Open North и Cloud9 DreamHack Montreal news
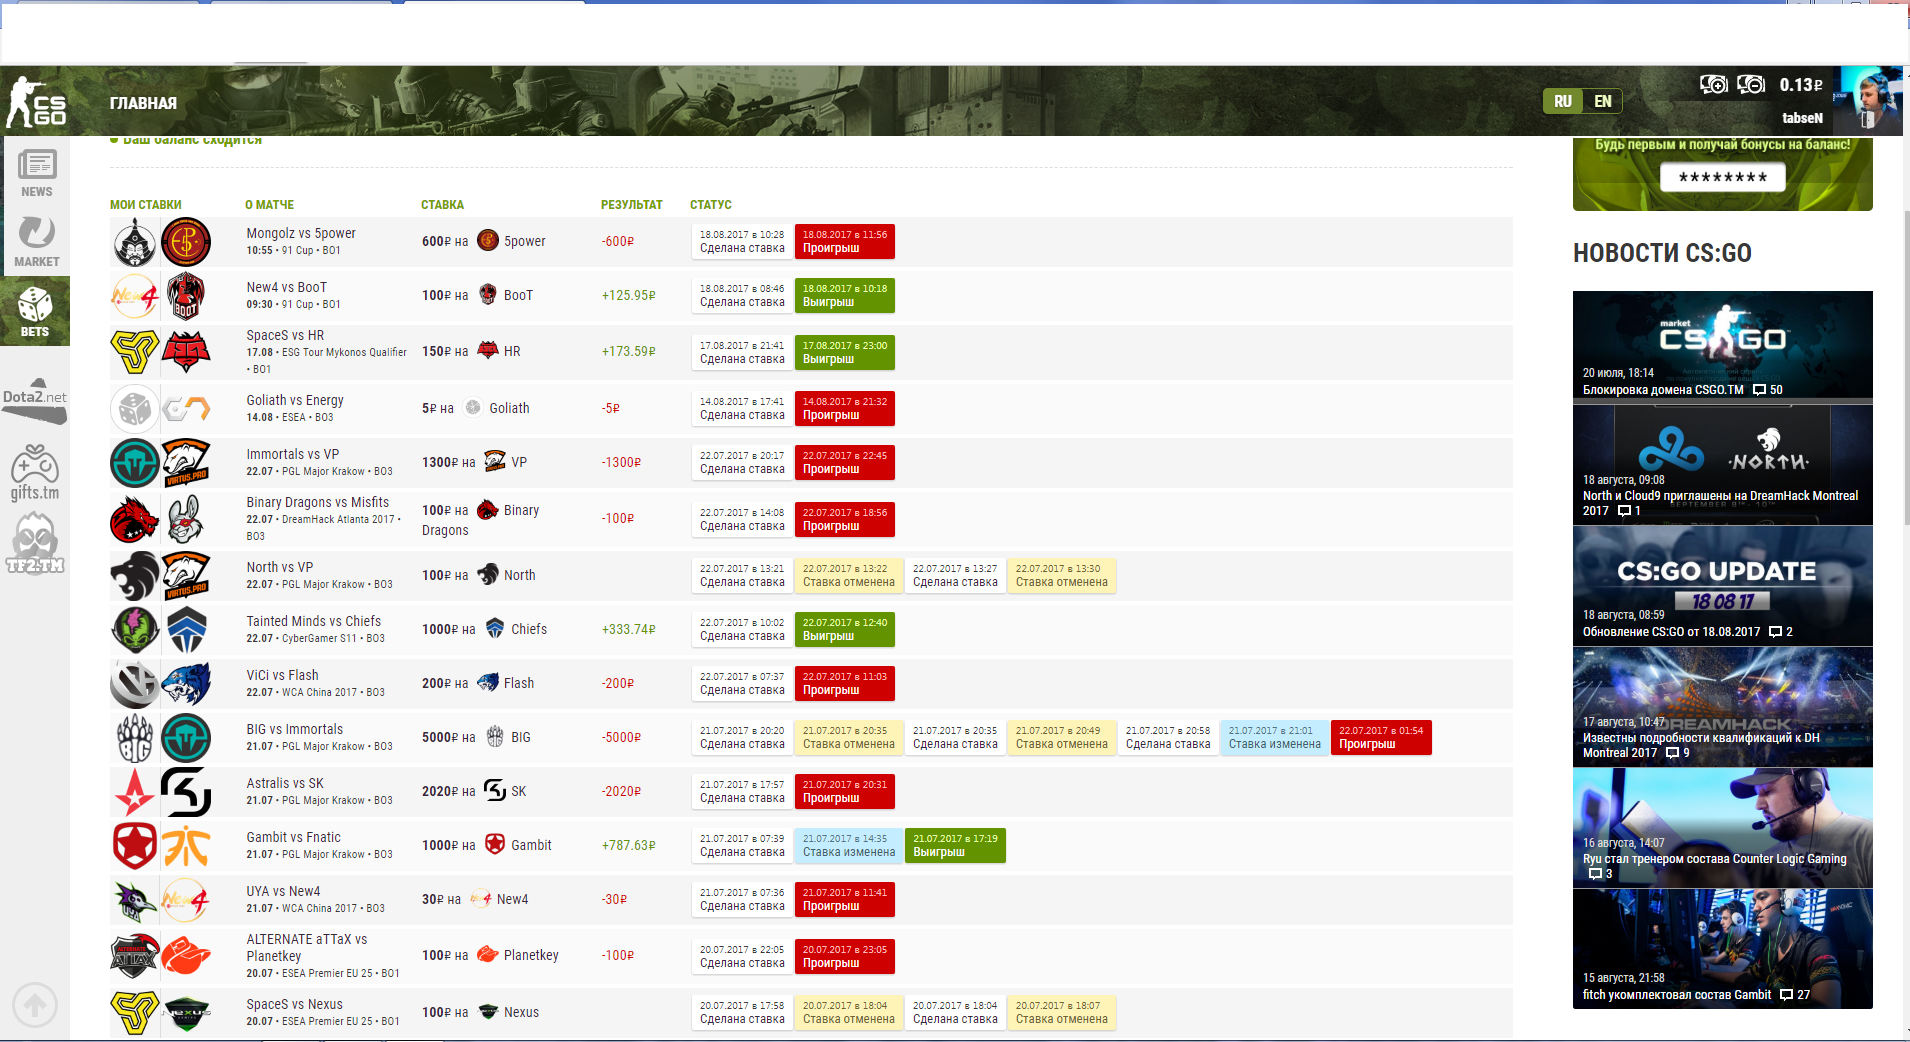This screenshot has height=1042, width=1910. [x=1723, y=465]
